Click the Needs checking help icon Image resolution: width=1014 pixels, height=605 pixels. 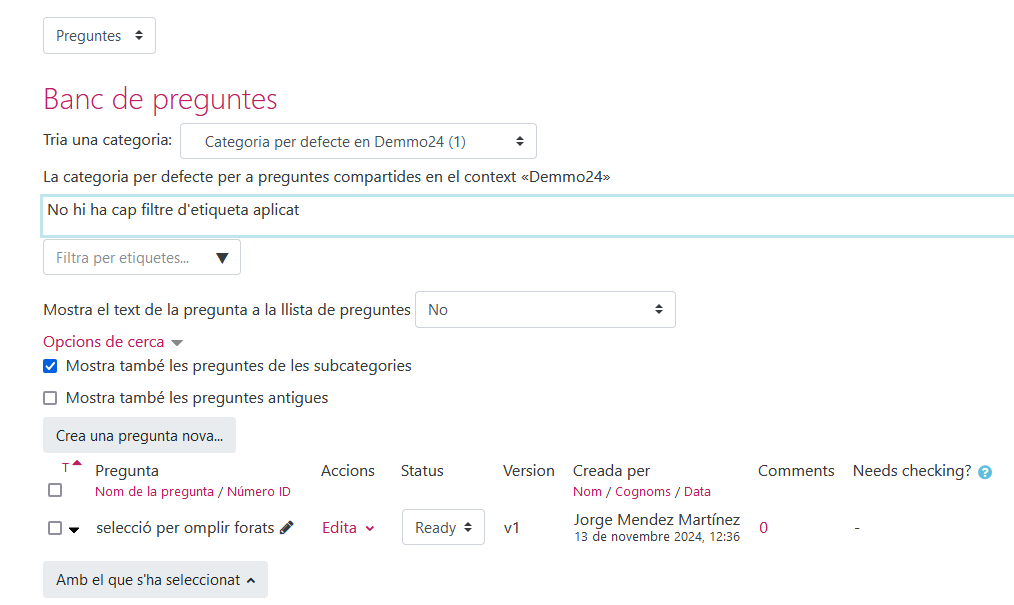click(x=985, y=472)
